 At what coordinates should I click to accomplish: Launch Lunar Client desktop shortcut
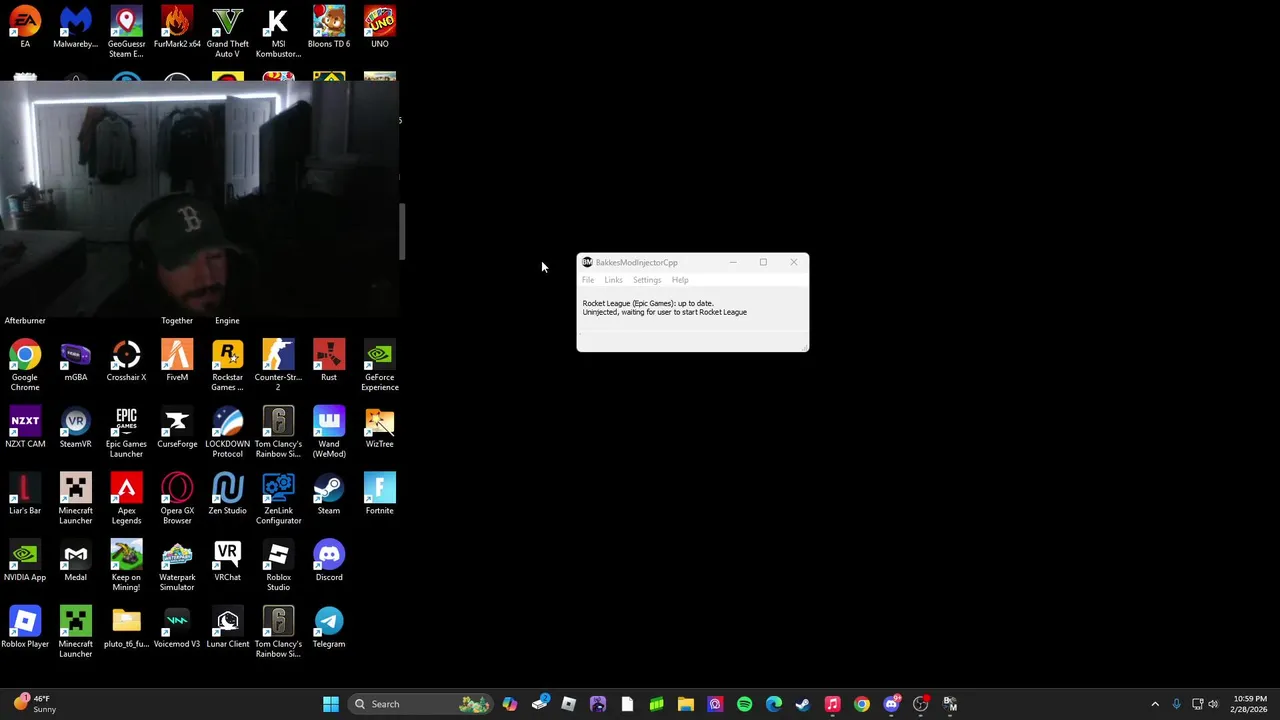pos(228,628)
